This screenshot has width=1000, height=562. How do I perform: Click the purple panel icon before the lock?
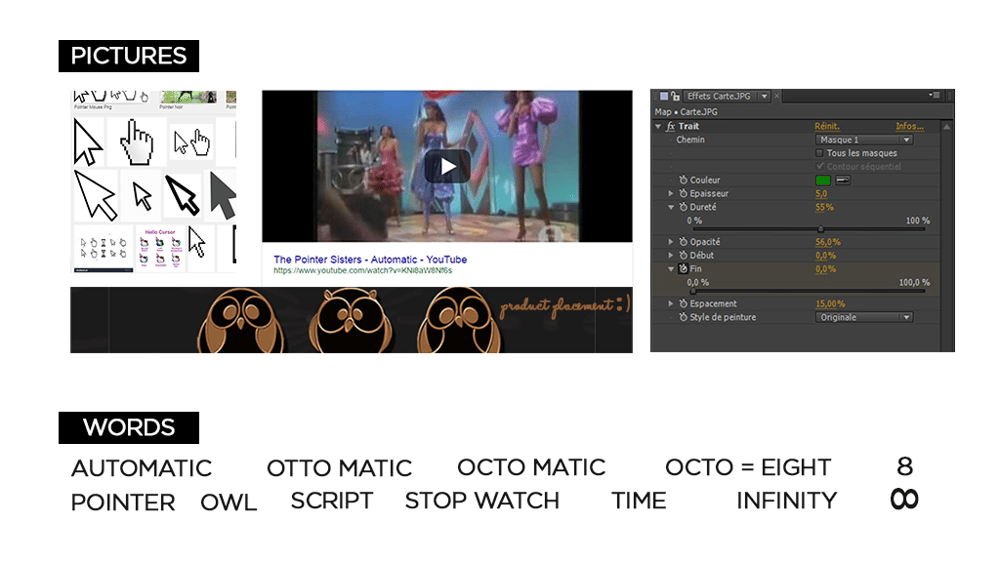[663, 96]
